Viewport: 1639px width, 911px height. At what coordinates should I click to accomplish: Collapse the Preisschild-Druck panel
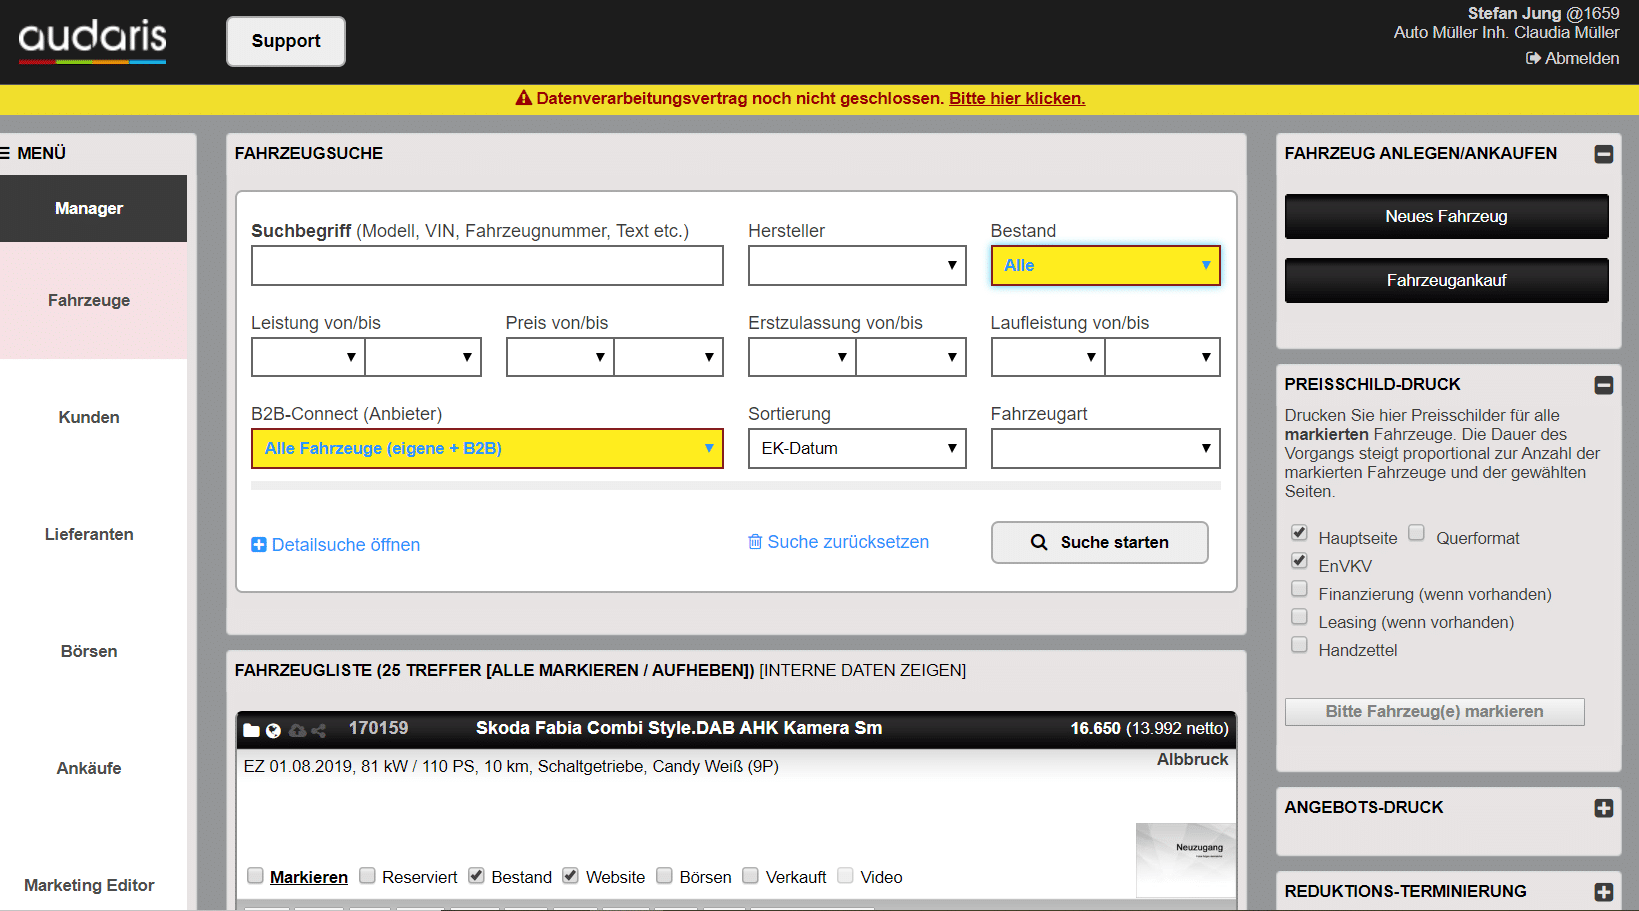(x=1603, y=385)
